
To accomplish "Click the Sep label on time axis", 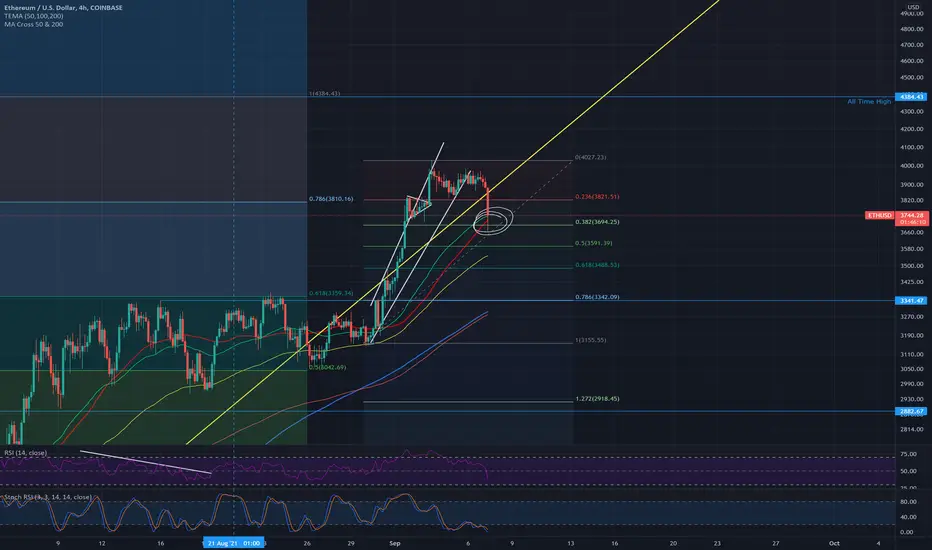I will [395, 543].
